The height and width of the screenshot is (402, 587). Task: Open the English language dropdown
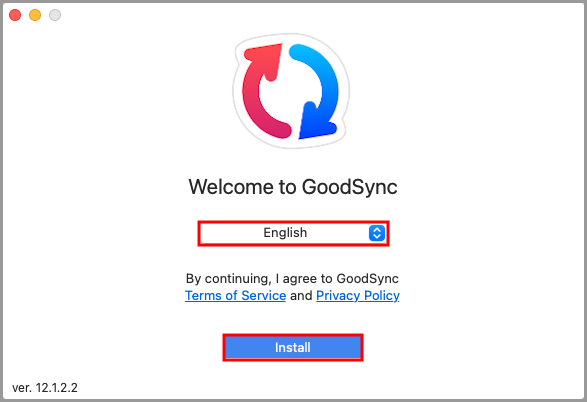coord(294,233)
